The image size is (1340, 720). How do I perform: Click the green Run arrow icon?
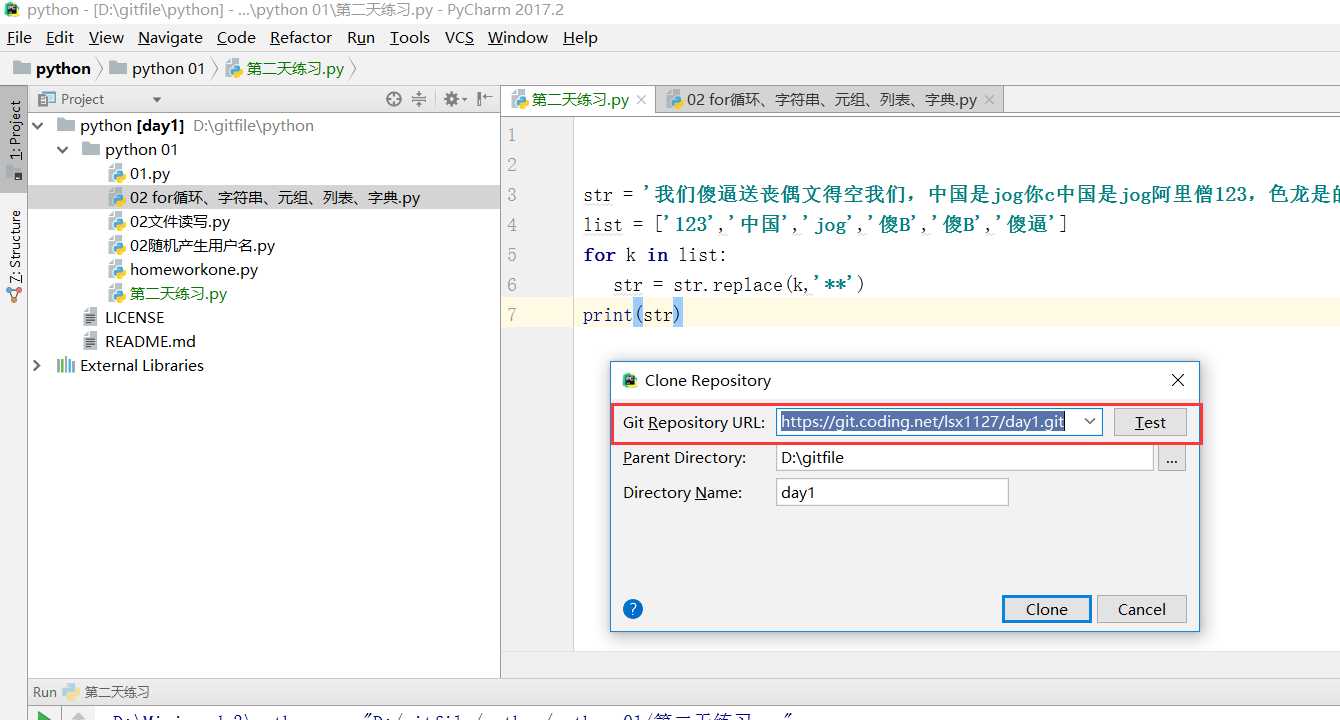pyautogui.click(x=43, y=715)
